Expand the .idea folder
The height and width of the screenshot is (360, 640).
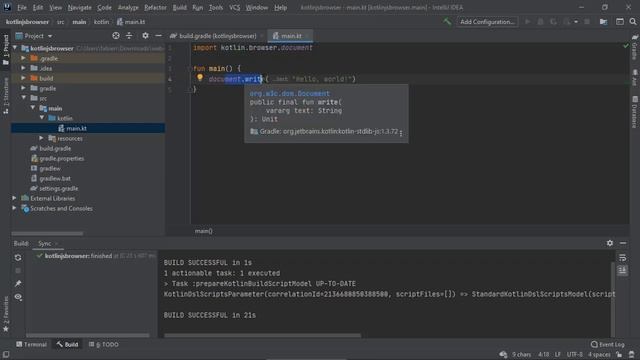pos(23,68)
